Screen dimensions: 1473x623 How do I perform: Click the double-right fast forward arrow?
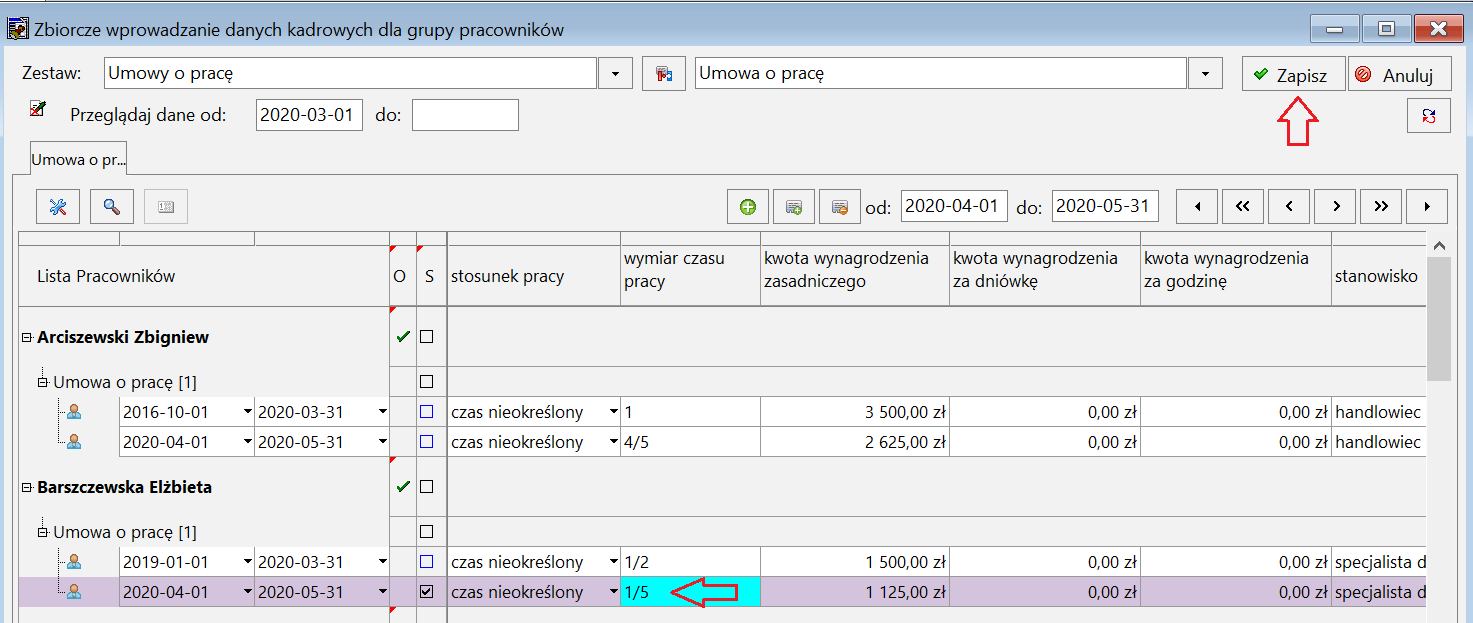click(1381, 207)
